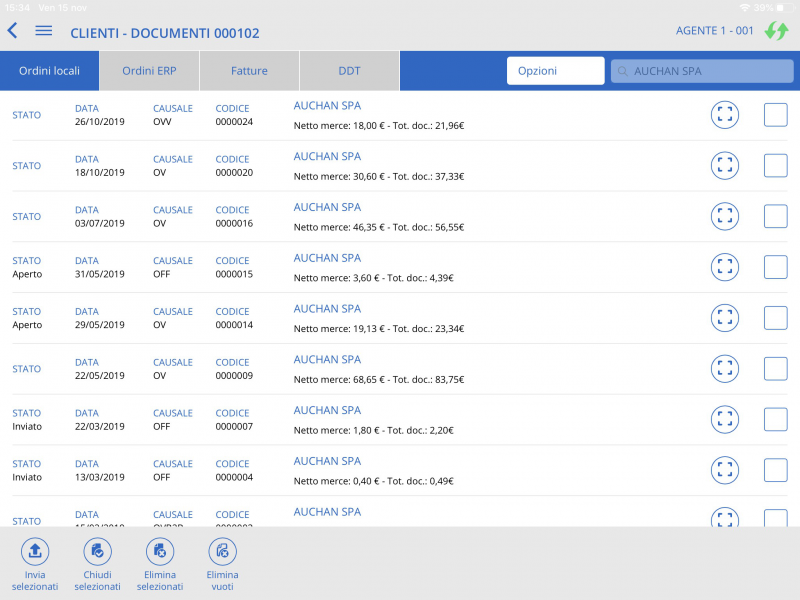
Task: Check the box for document 0000024
Action: click(775, 115)
